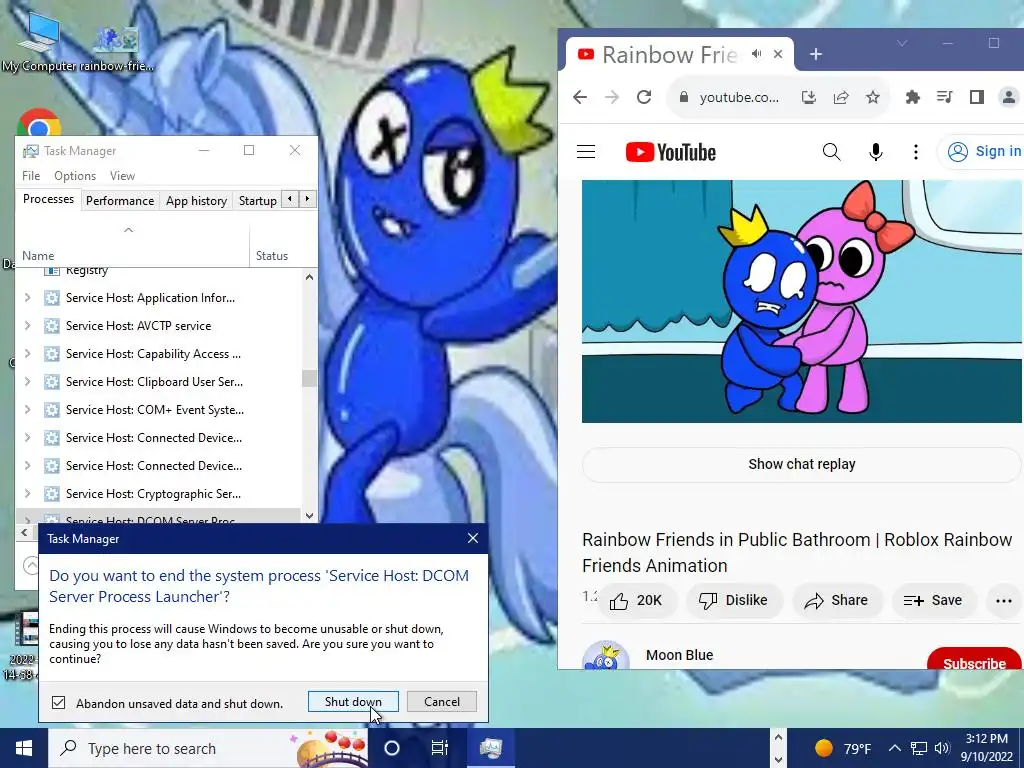Open the browser Extensions puzzle icon

click(x=912, y=97)
